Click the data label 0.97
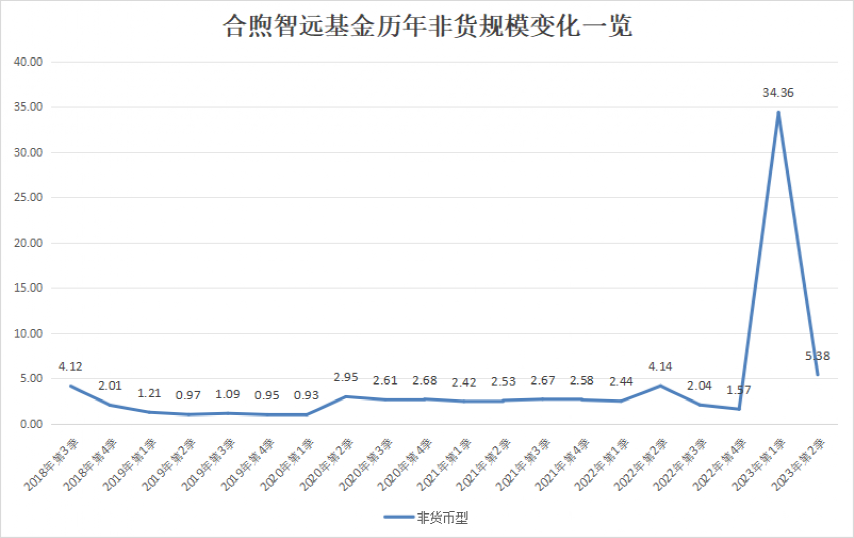This screenshot has width=854, height=538. [188, 395]
